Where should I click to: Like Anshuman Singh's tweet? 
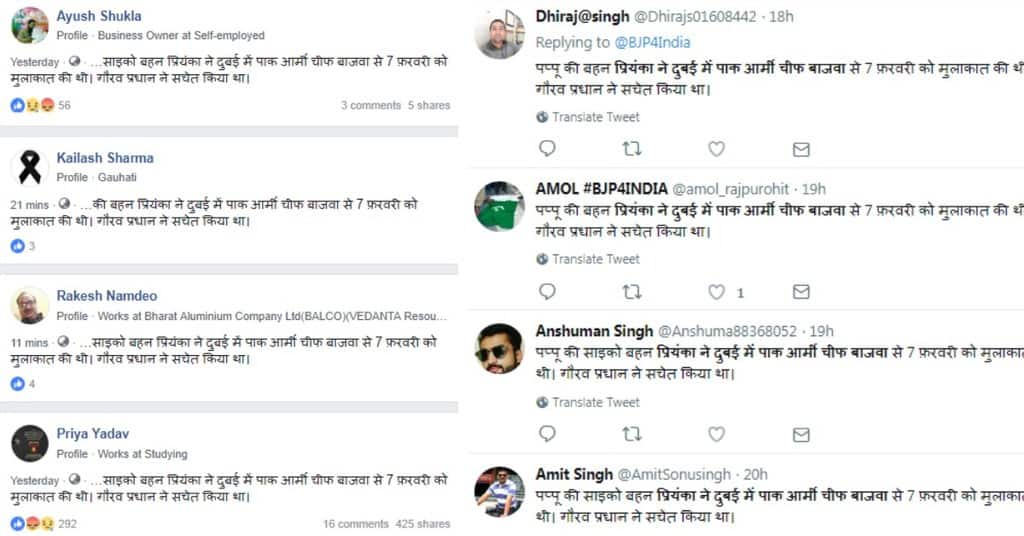coord(716,434)
